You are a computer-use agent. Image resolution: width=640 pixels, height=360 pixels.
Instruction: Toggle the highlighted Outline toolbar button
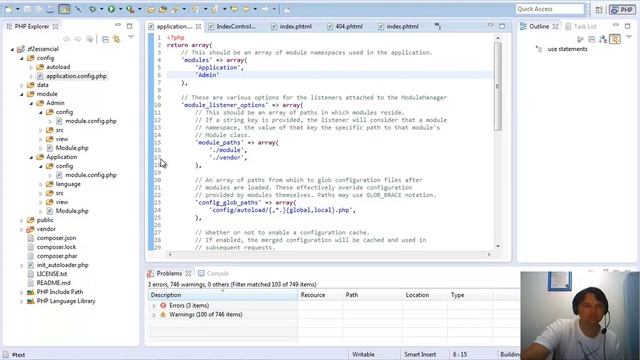tap(615, 39)
